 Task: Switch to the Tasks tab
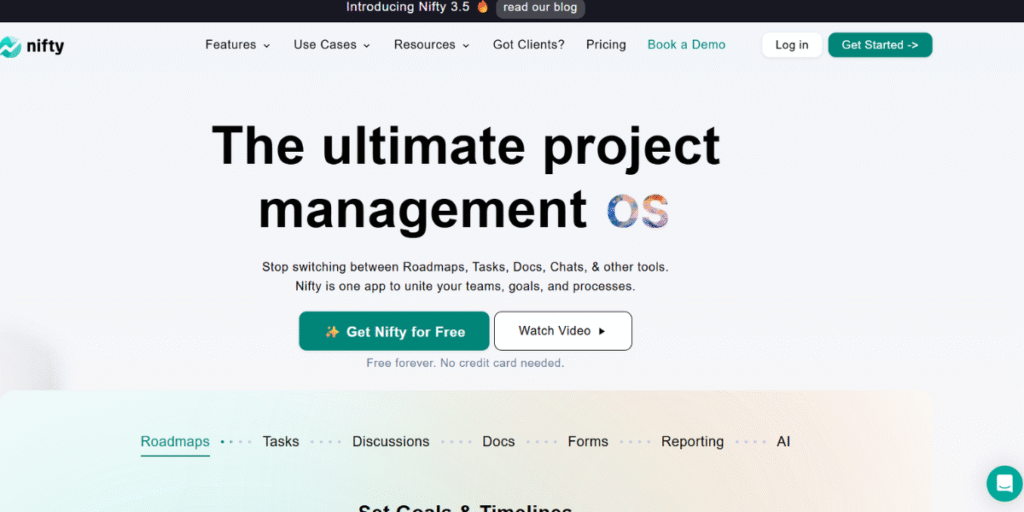coord(281,442)
